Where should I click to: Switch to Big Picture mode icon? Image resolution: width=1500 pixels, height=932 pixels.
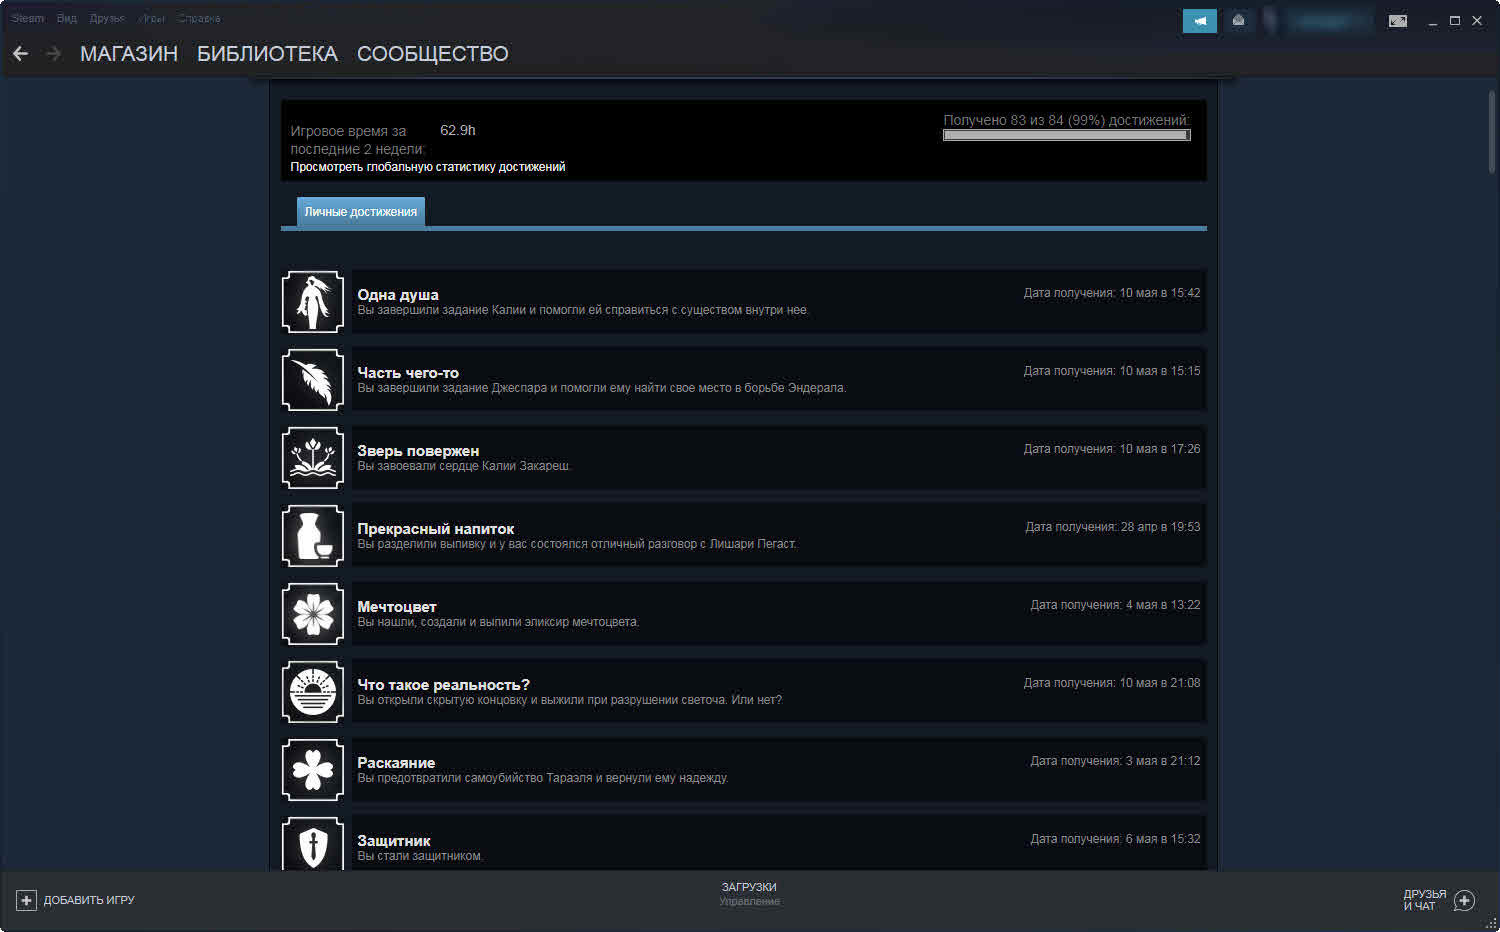coord(1397,21)
